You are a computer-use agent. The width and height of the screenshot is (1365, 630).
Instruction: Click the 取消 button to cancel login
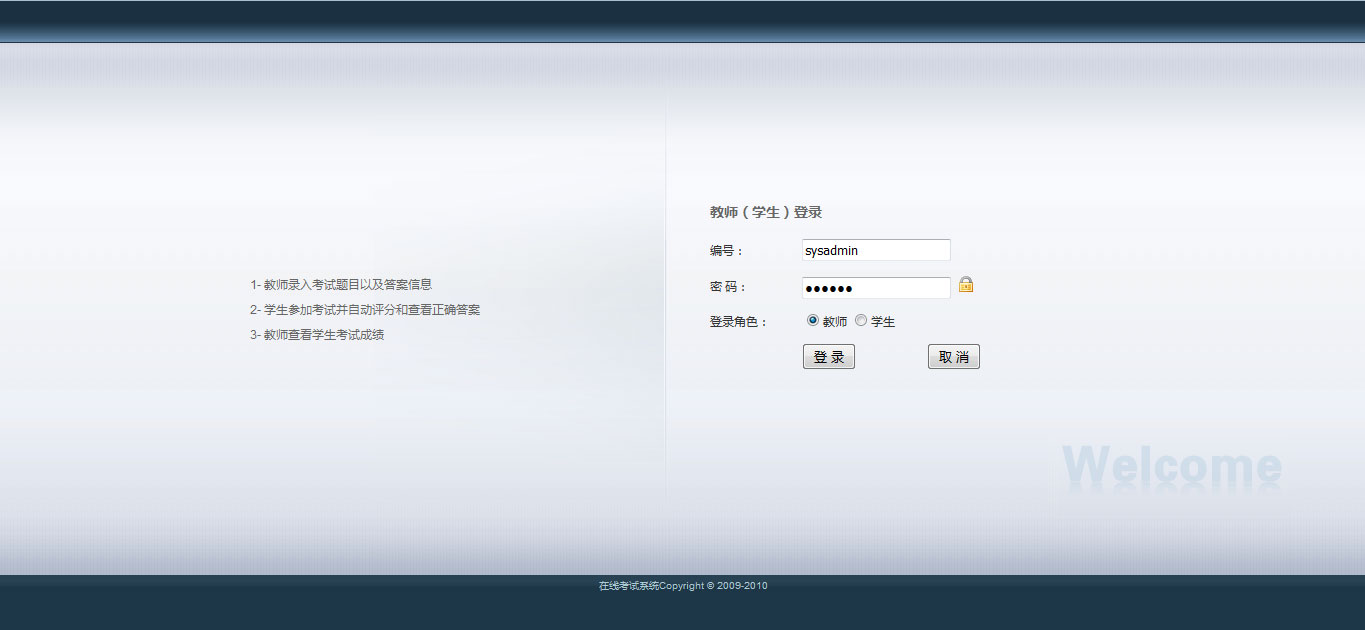(x=953, y=356)
